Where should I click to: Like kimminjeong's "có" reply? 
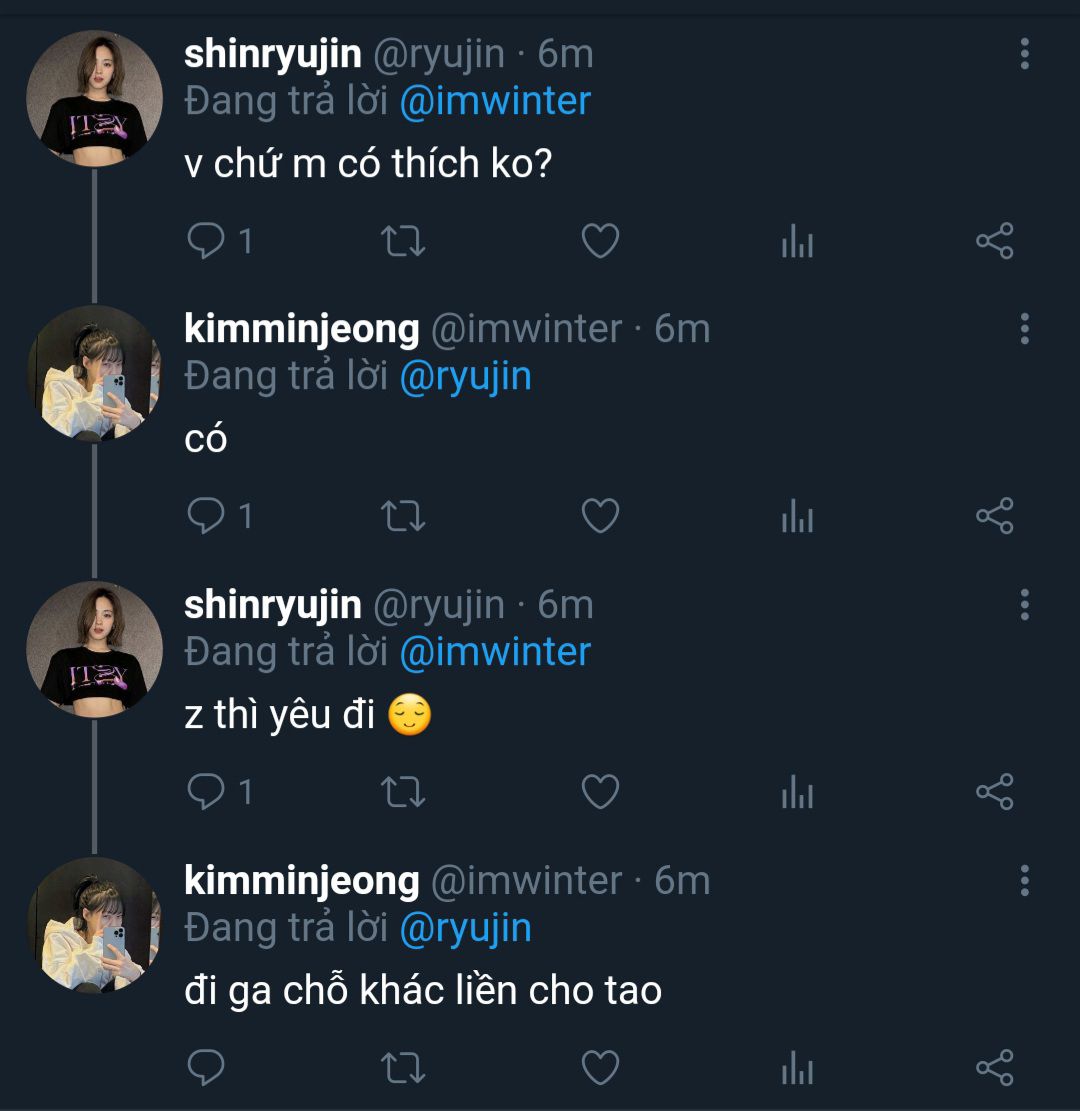(600, 516)
